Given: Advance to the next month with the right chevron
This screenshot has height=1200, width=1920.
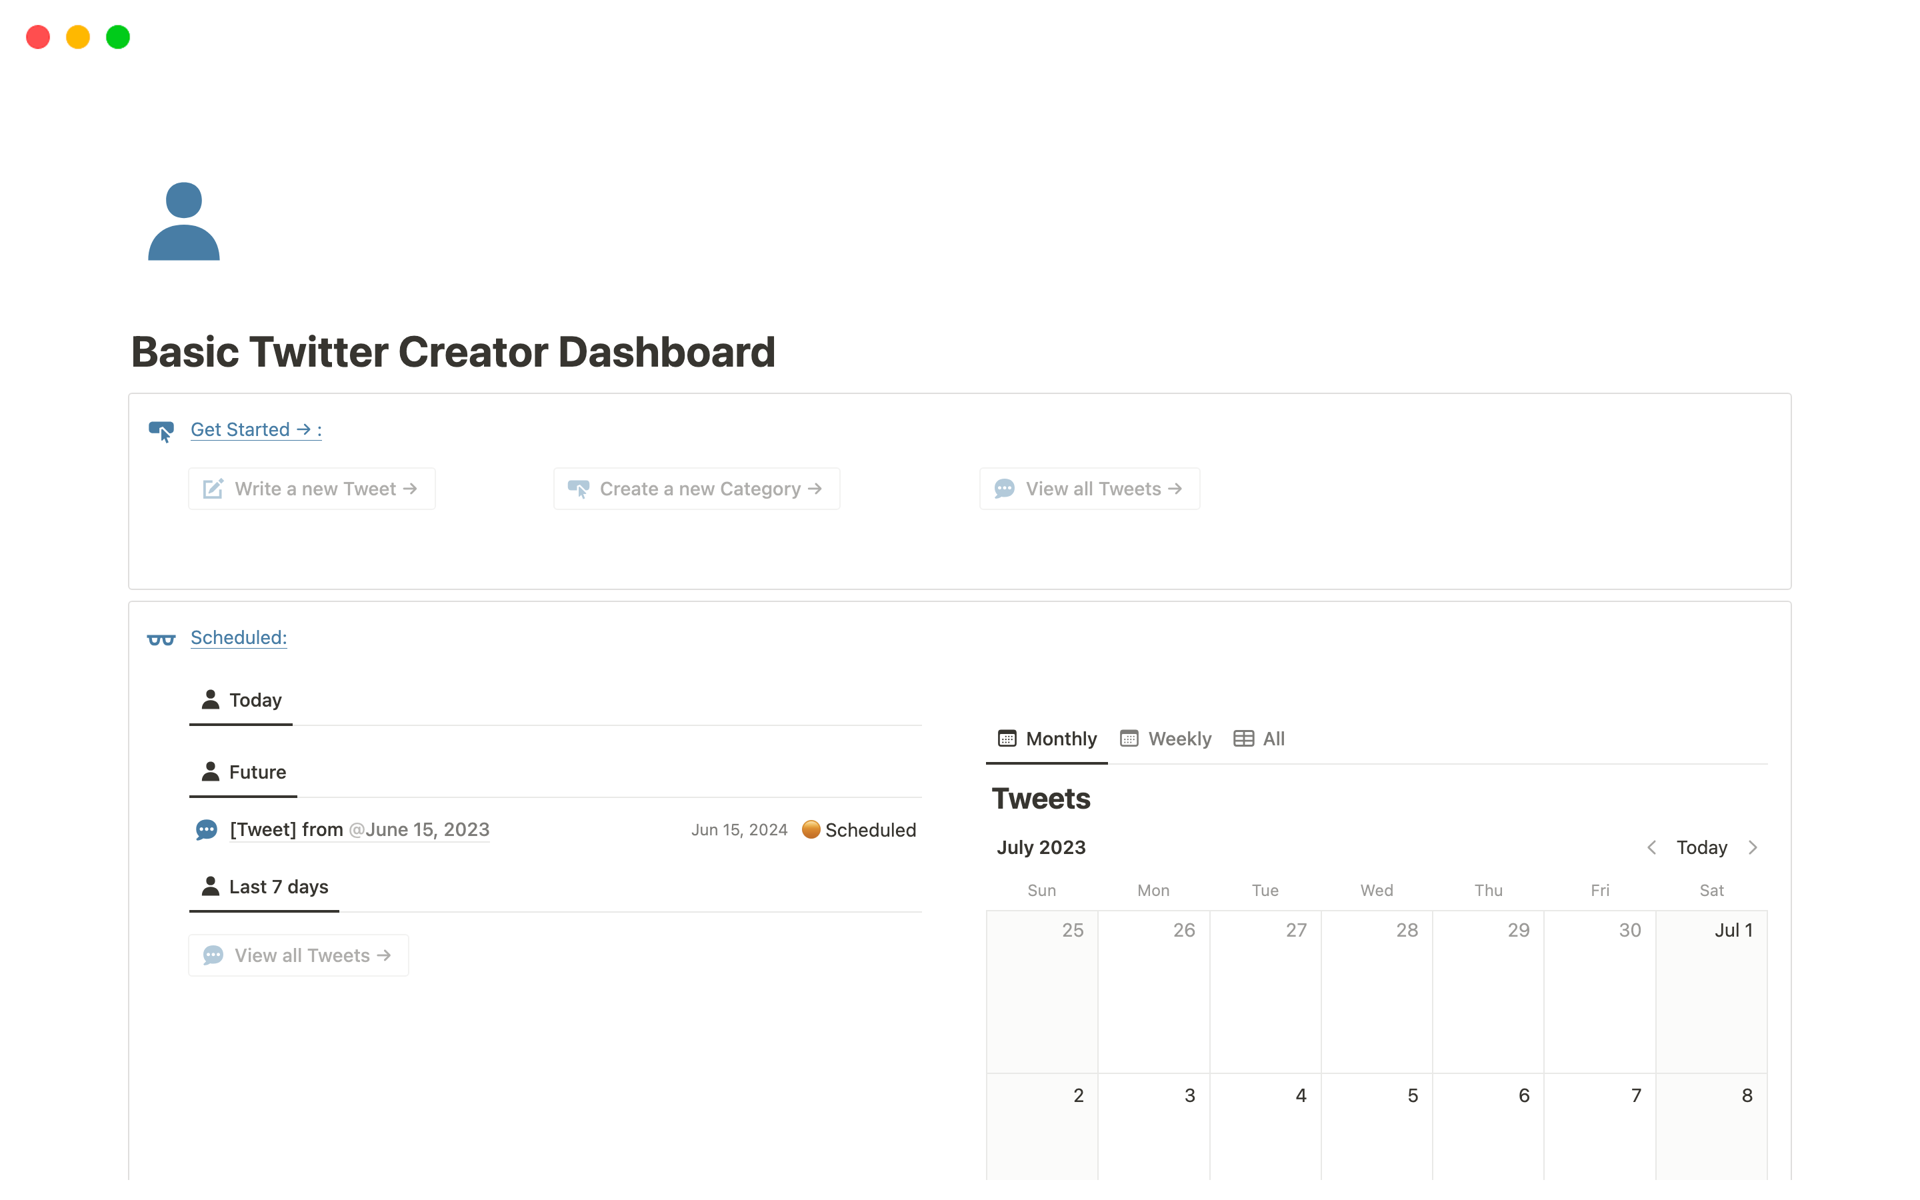Looking at the screenshot, I should (x=1753, y=848).
